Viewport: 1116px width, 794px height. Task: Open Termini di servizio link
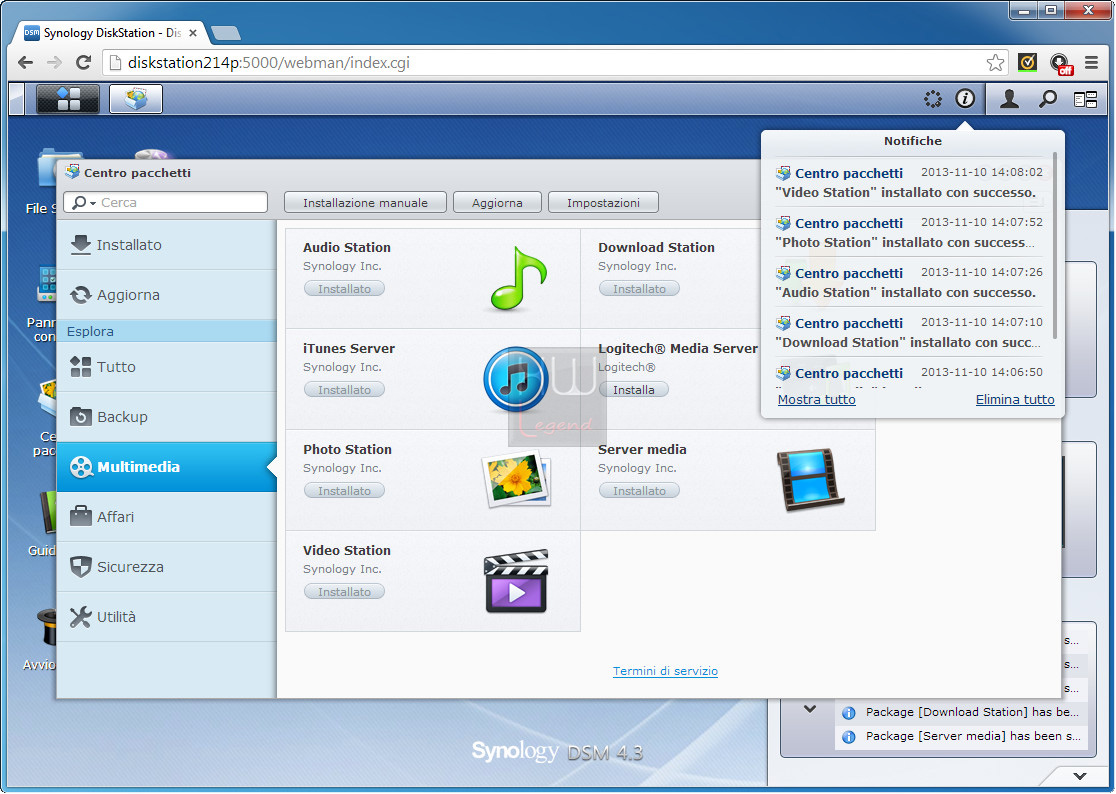(x=665, y=671)
